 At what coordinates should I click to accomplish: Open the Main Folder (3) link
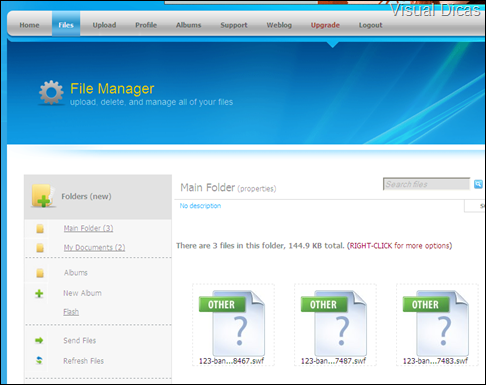[x=88, y=228]
